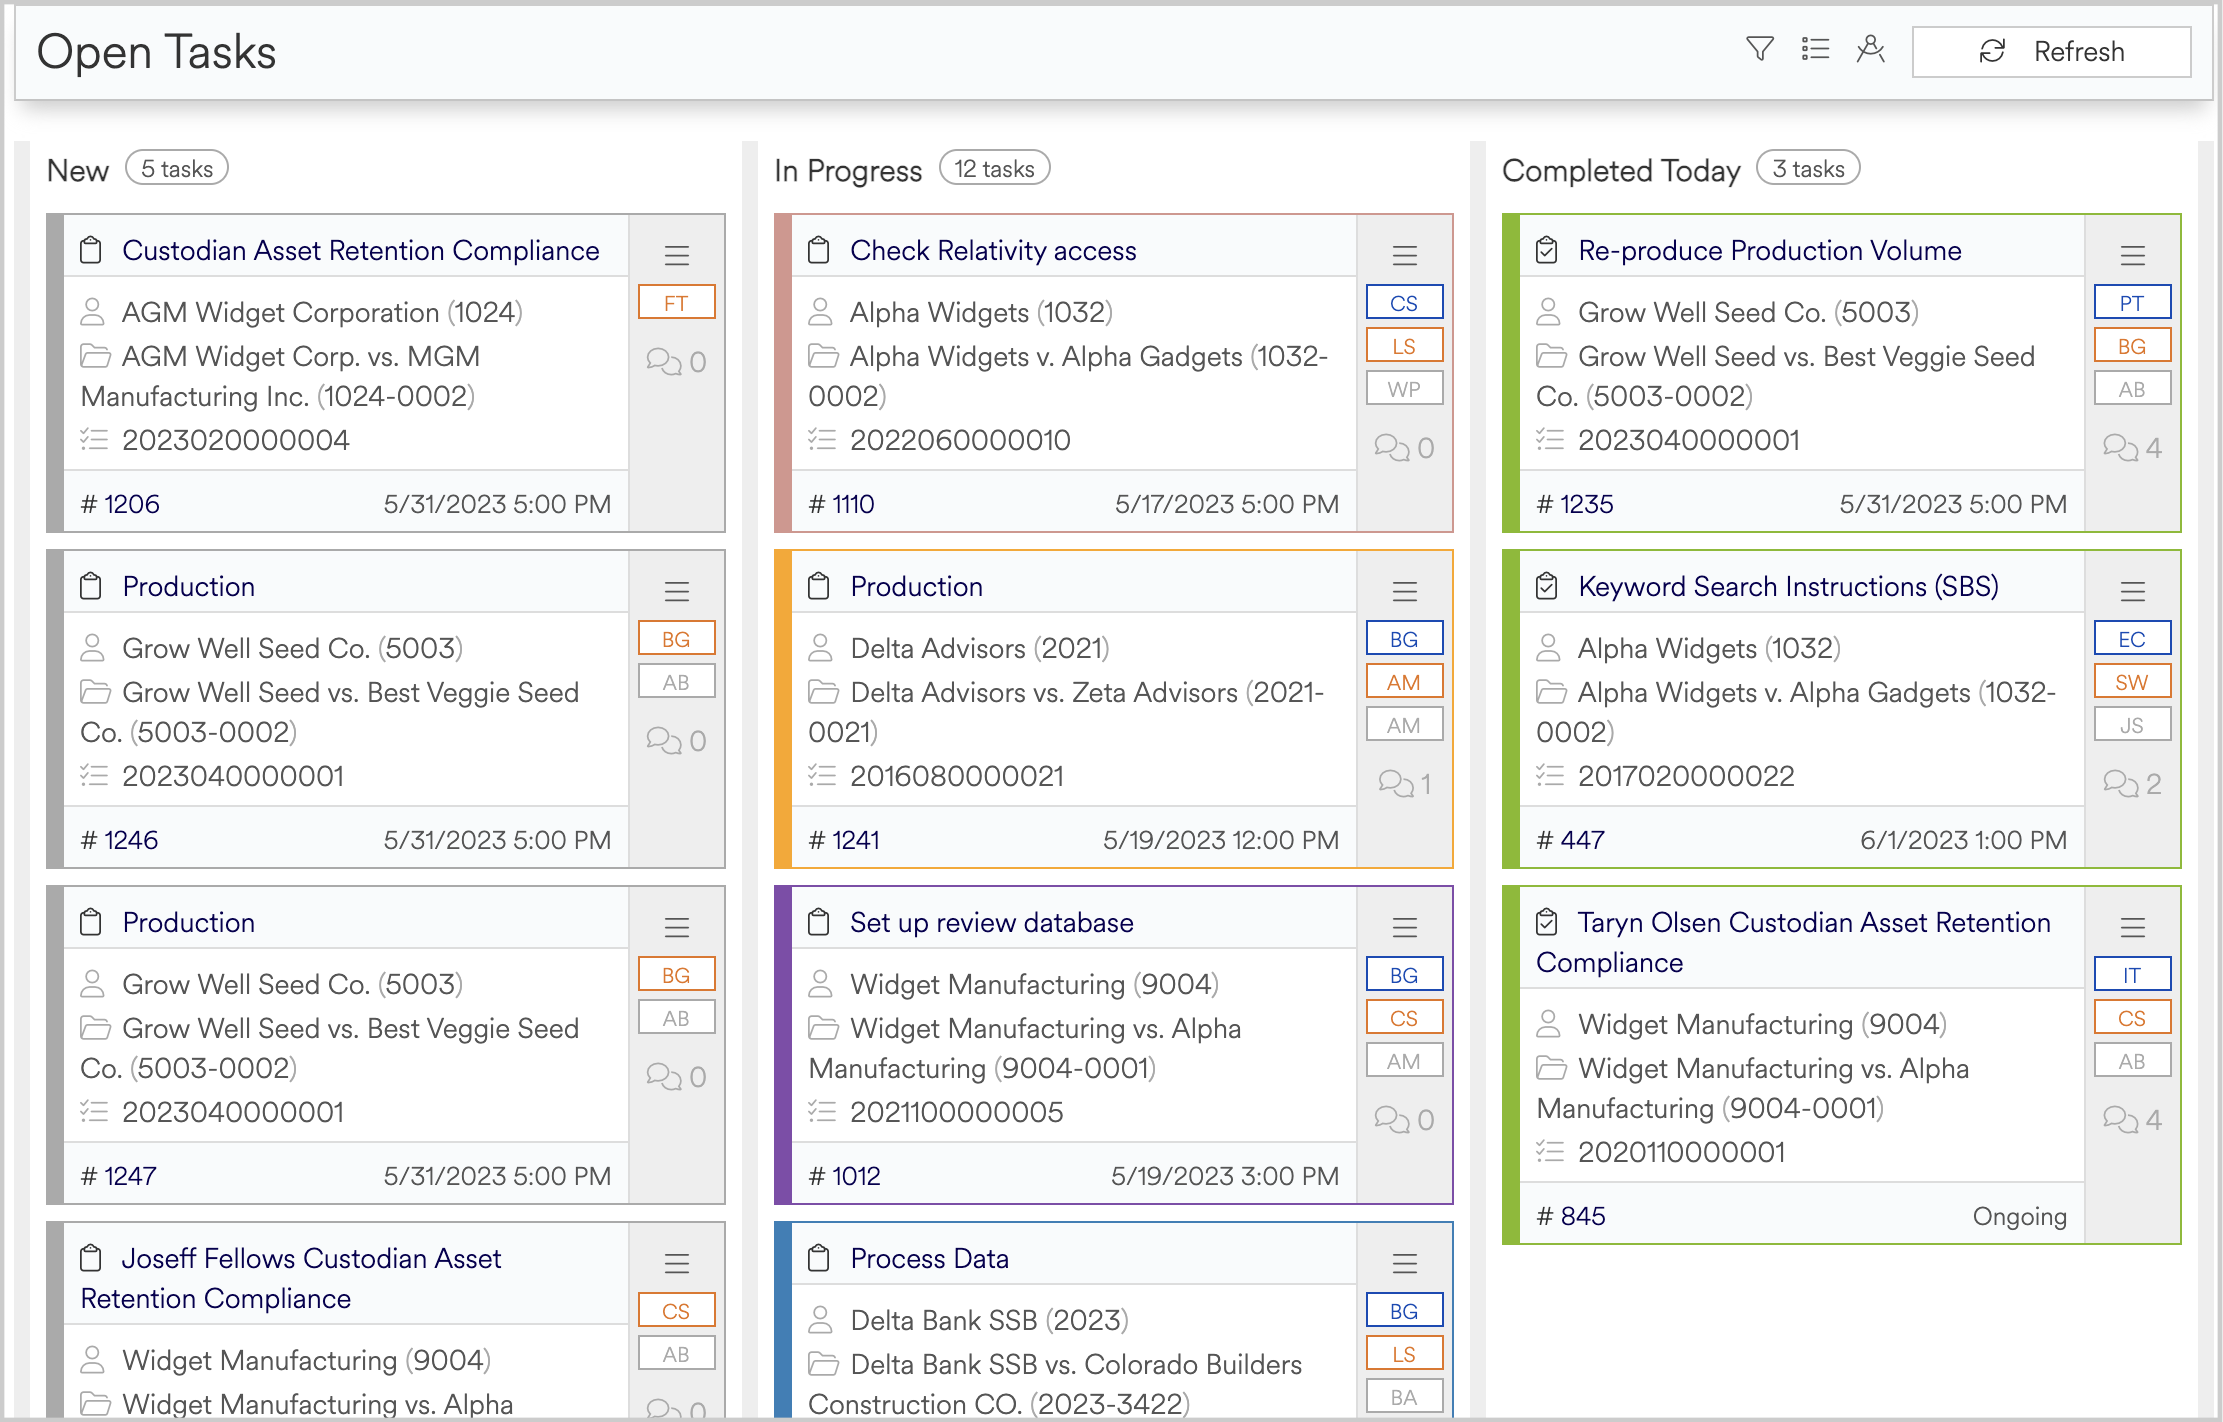Open the user assignment icon
This screenshot has width=2223, height=1422.
click(x=1870, y=49)
